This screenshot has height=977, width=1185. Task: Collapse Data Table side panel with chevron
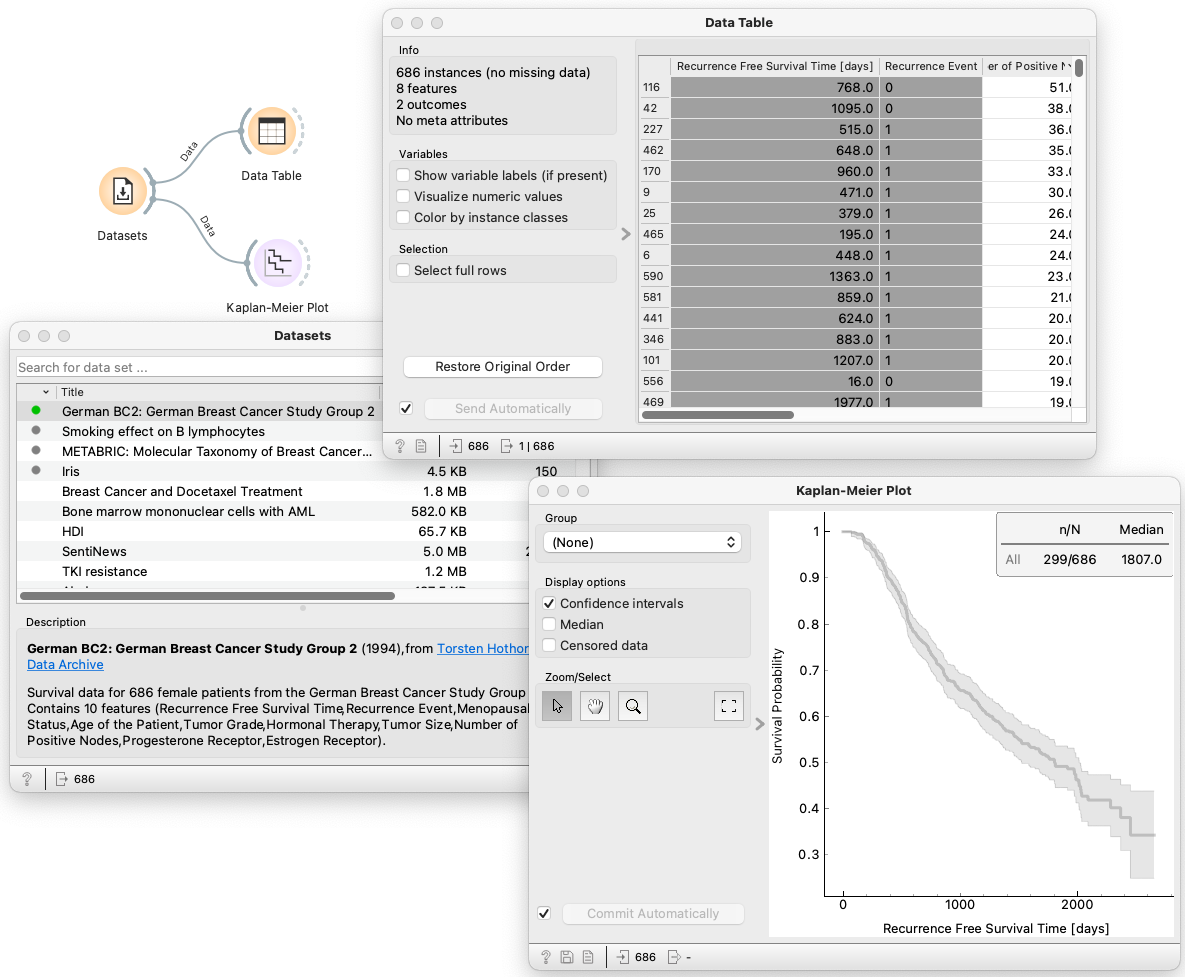pos(626,234)
